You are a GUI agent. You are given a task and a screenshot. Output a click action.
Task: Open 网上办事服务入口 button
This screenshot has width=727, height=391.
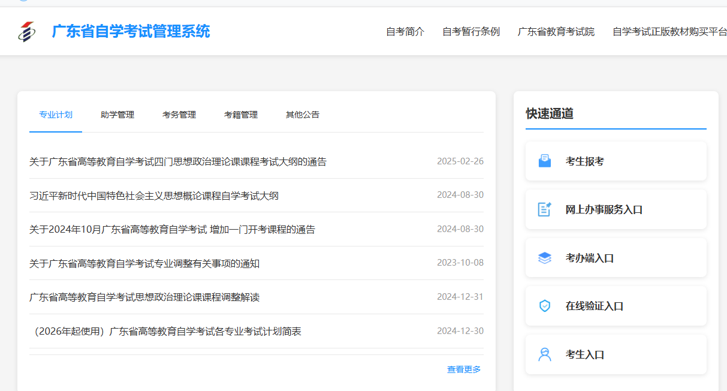616,209
